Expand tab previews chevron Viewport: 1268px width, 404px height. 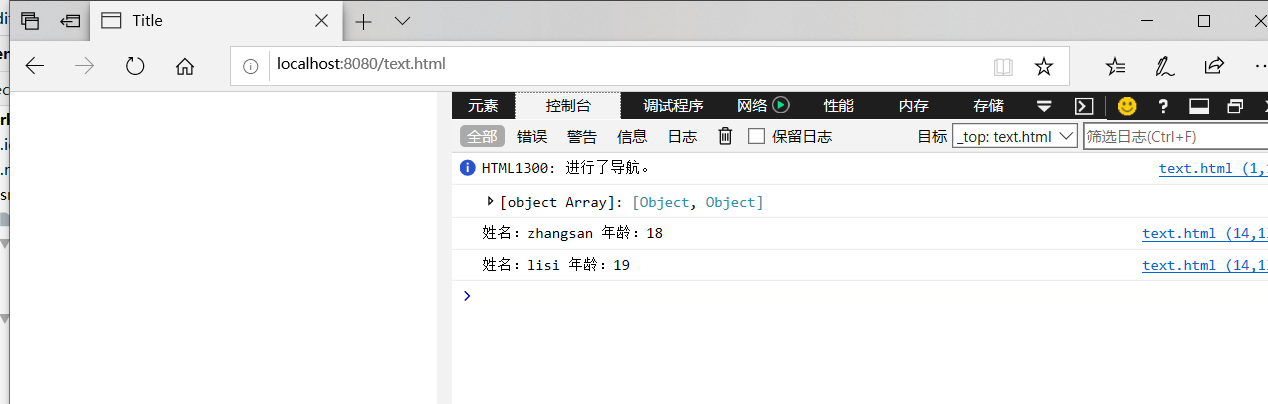[x=402, y=21]
